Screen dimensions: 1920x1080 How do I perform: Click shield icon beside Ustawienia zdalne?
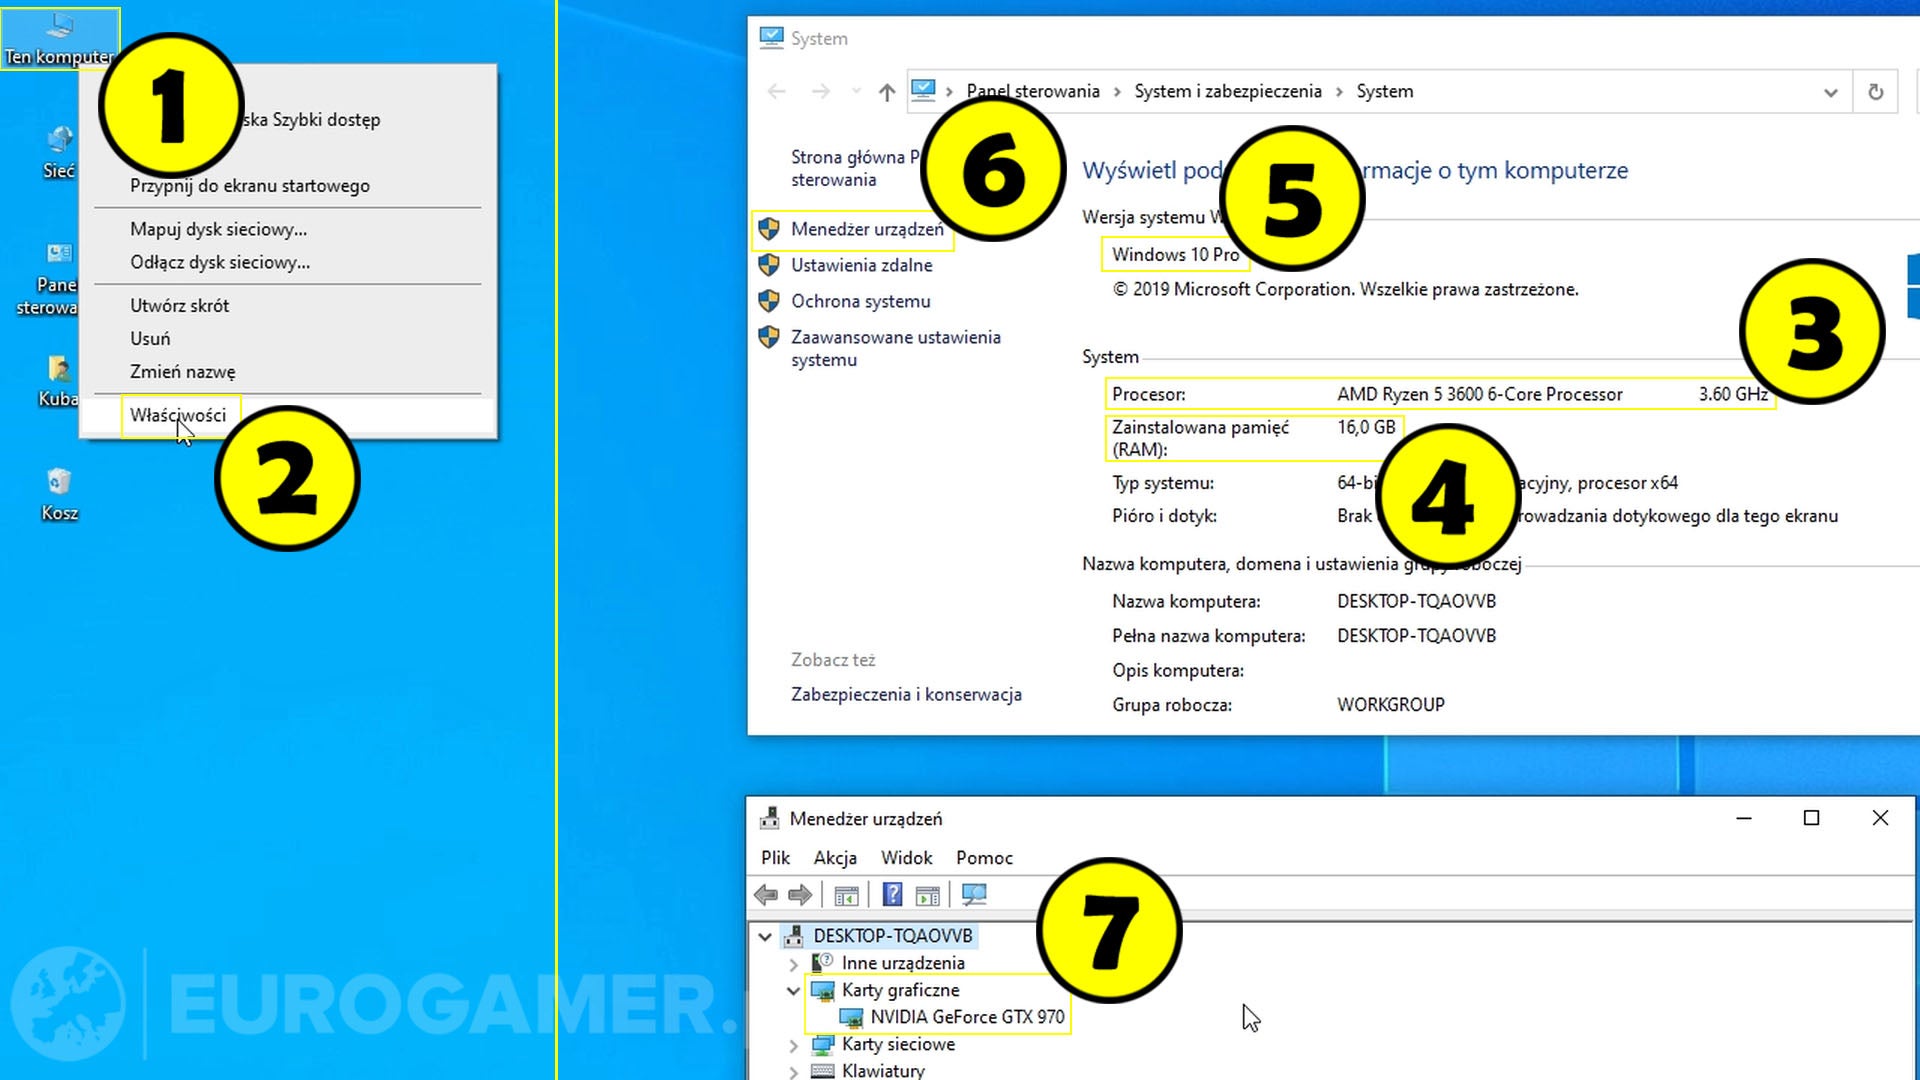tap(769, 265)
